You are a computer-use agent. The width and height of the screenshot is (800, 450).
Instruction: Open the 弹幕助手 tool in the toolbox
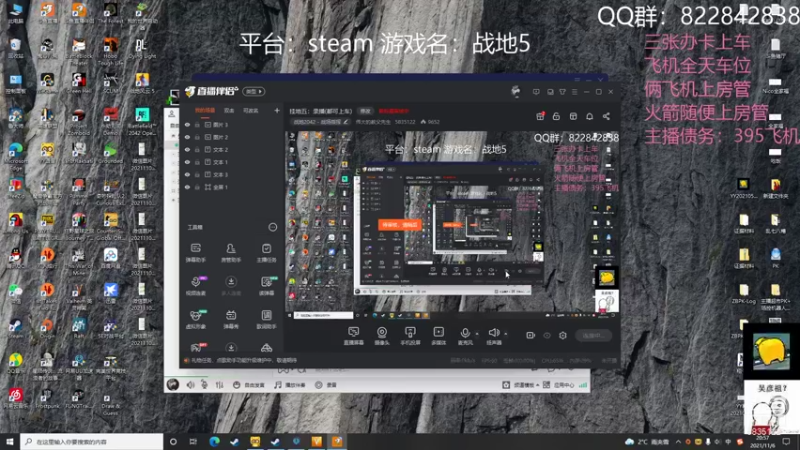(195, 253)
